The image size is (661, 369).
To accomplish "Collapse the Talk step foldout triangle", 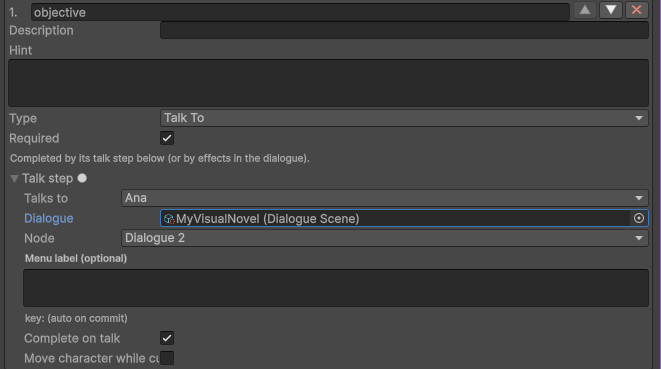I will (x=14, y=178).
